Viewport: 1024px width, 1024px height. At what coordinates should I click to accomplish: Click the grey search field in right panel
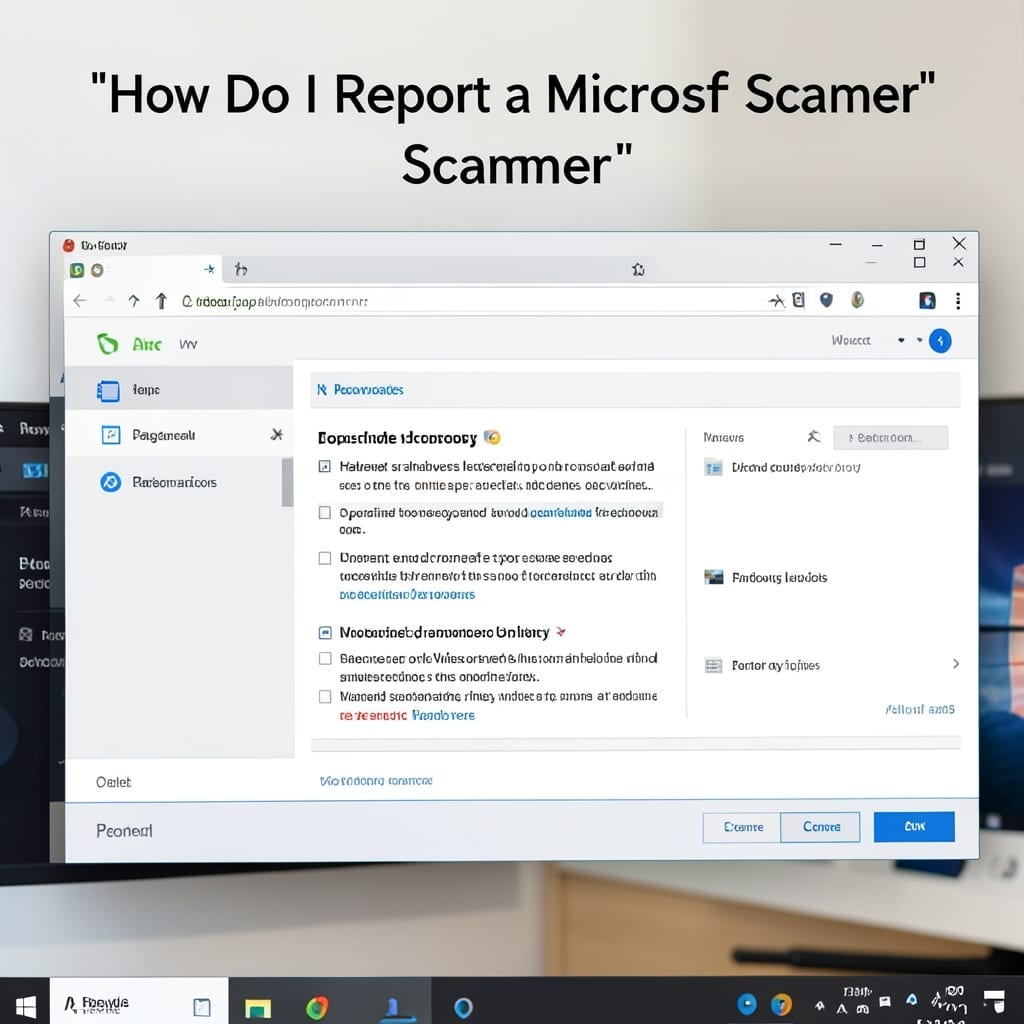(x=890, y=438)
